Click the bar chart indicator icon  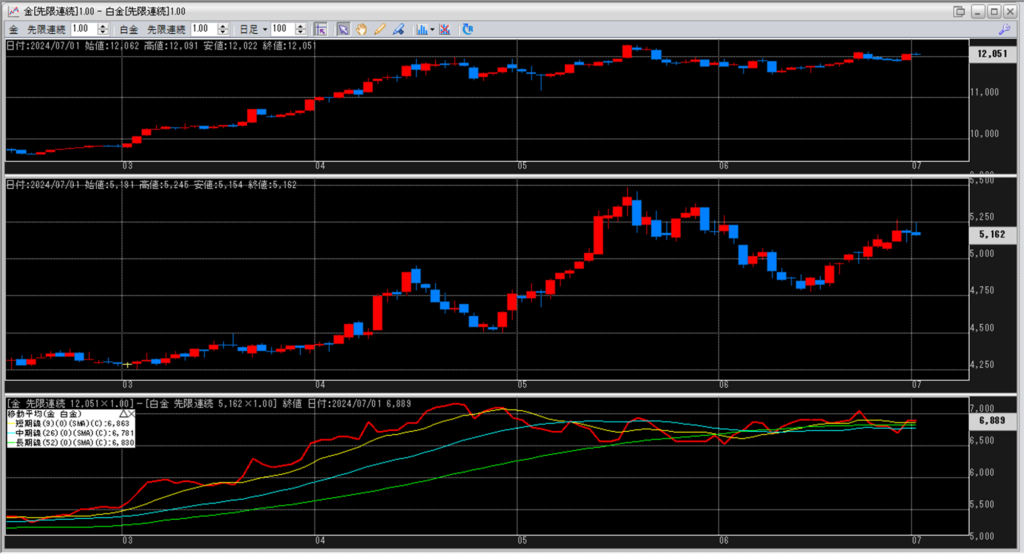(421, 29)
